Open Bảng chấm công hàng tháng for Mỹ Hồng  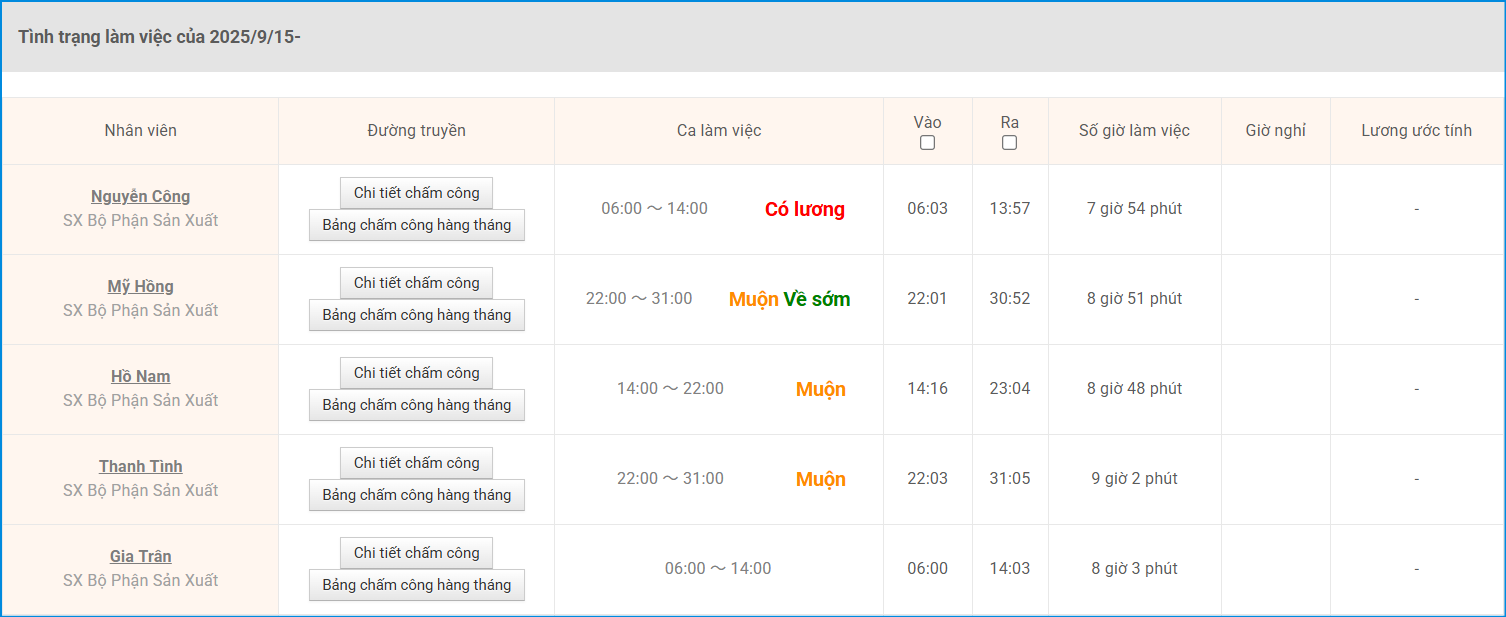pos(416,315)
